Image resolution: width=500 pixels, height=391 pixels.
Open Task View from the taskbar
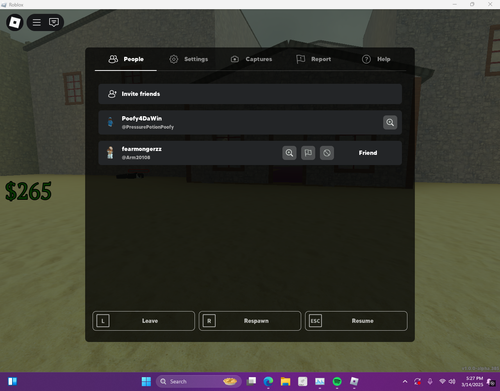click(x=252, y=382)
